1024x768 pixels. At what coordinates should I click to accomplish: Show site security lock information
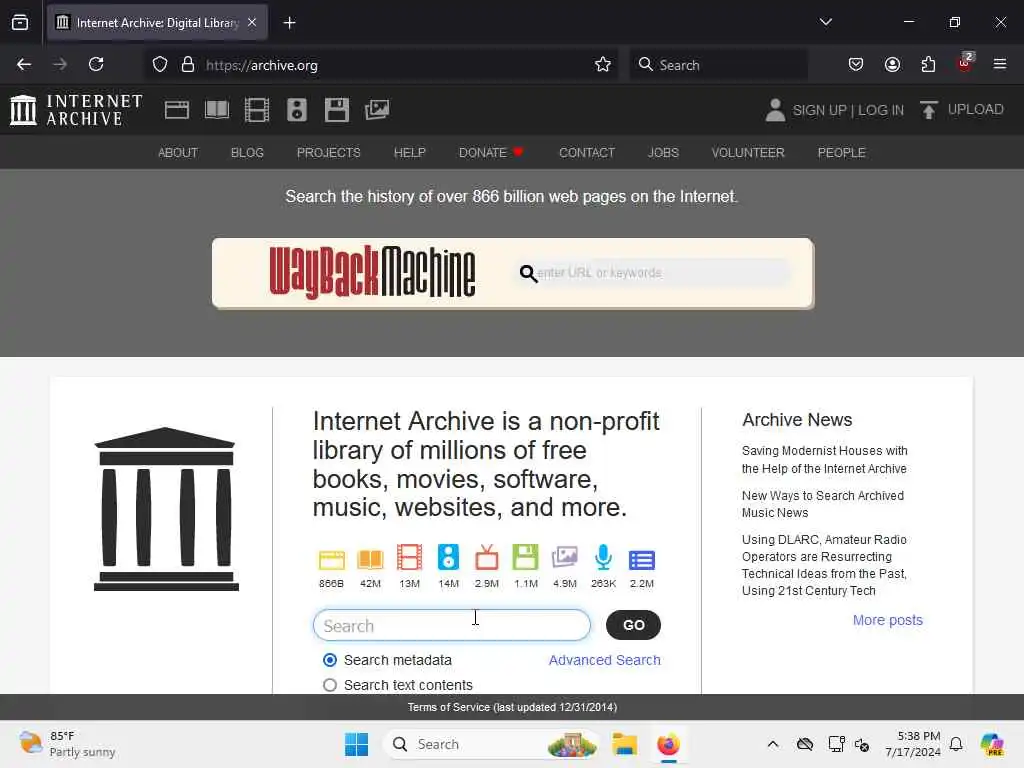[188, 64]
